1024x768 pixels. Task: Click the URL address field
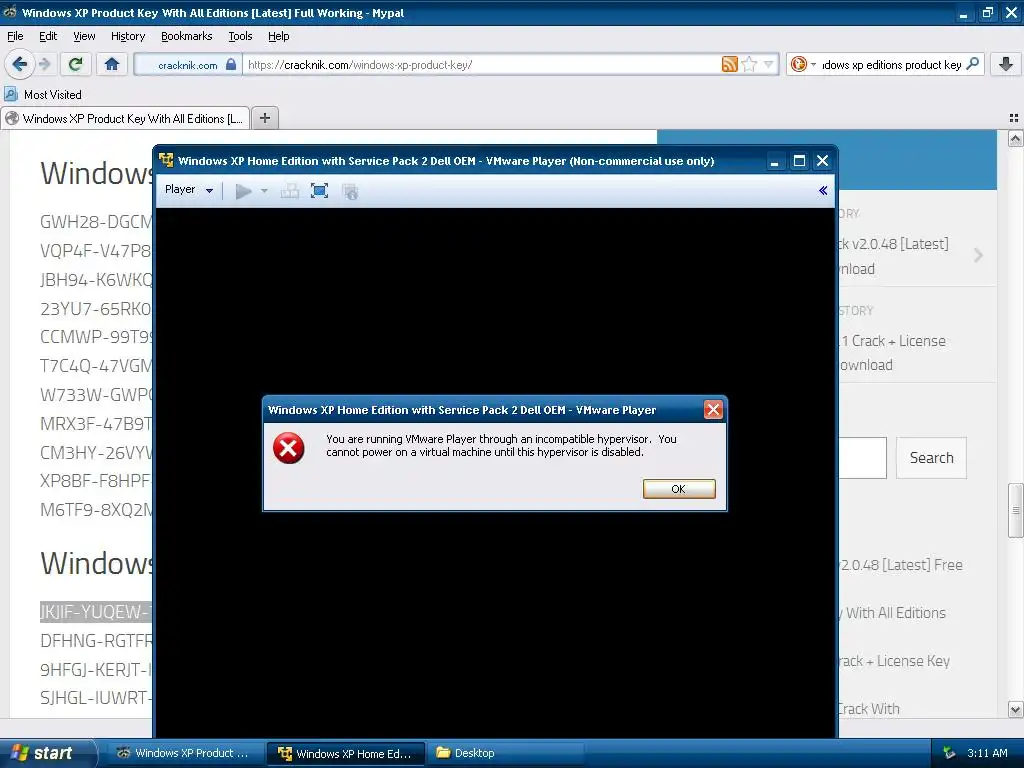(x=481, y=65)
